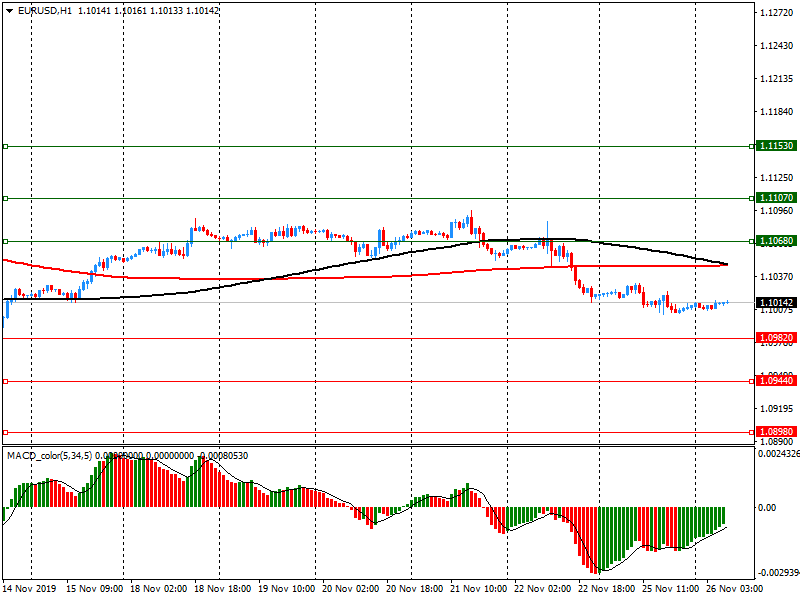800x600 pixels.
Task: Click the 1.12720 price scale value
Action: (x=777, y=13)
